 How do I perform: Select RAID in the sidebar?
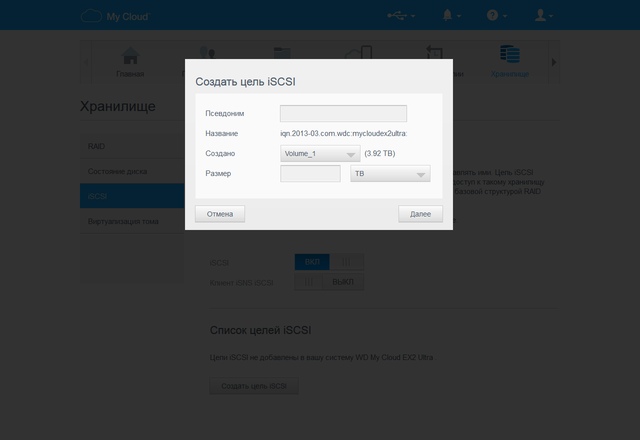[x=132, y=146]
